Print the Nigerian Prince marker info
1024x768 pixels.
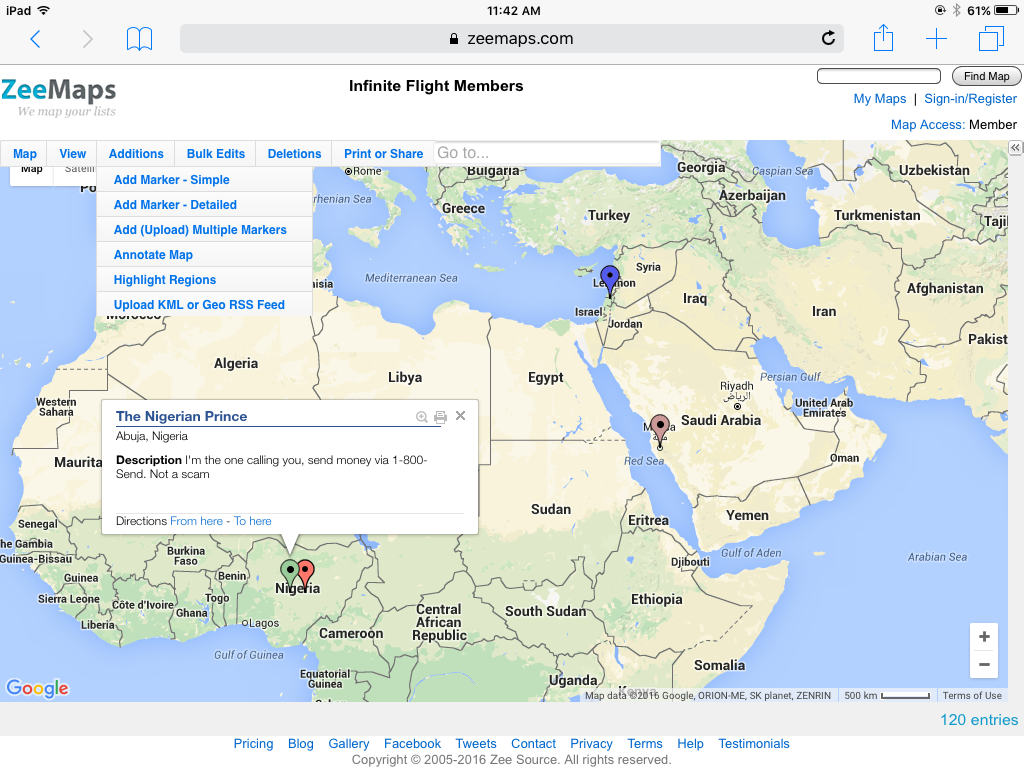pyautogui.click(x=440, y=417)
